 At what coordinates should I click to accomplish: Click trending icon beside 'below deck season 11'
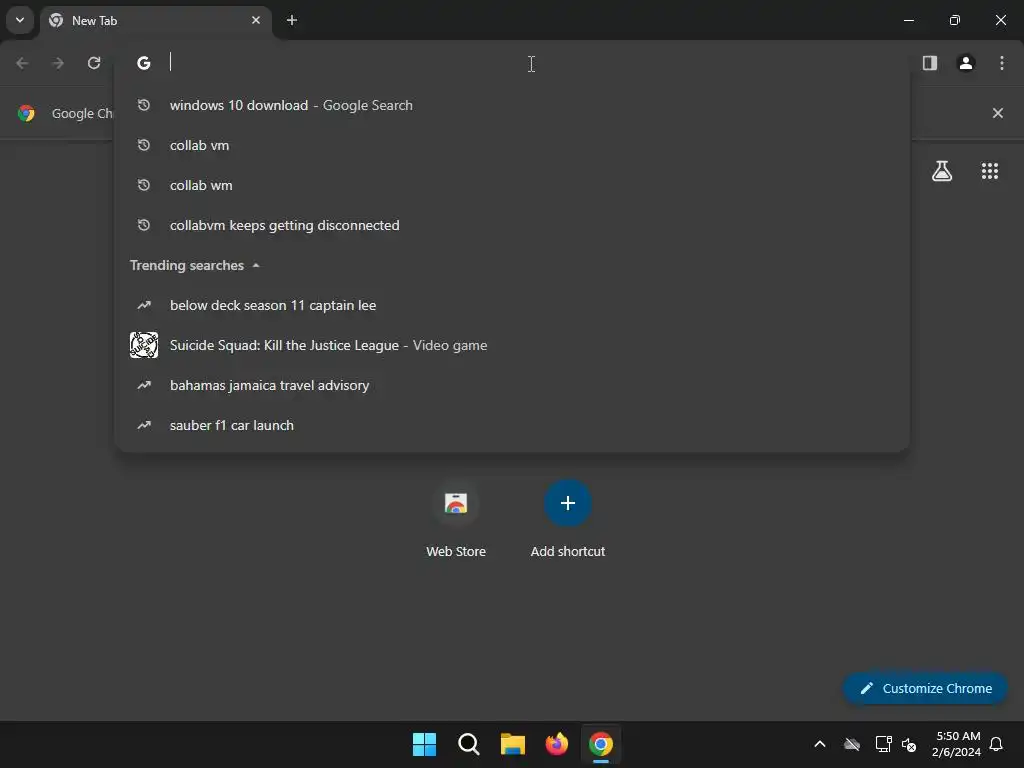pos(144,305)
